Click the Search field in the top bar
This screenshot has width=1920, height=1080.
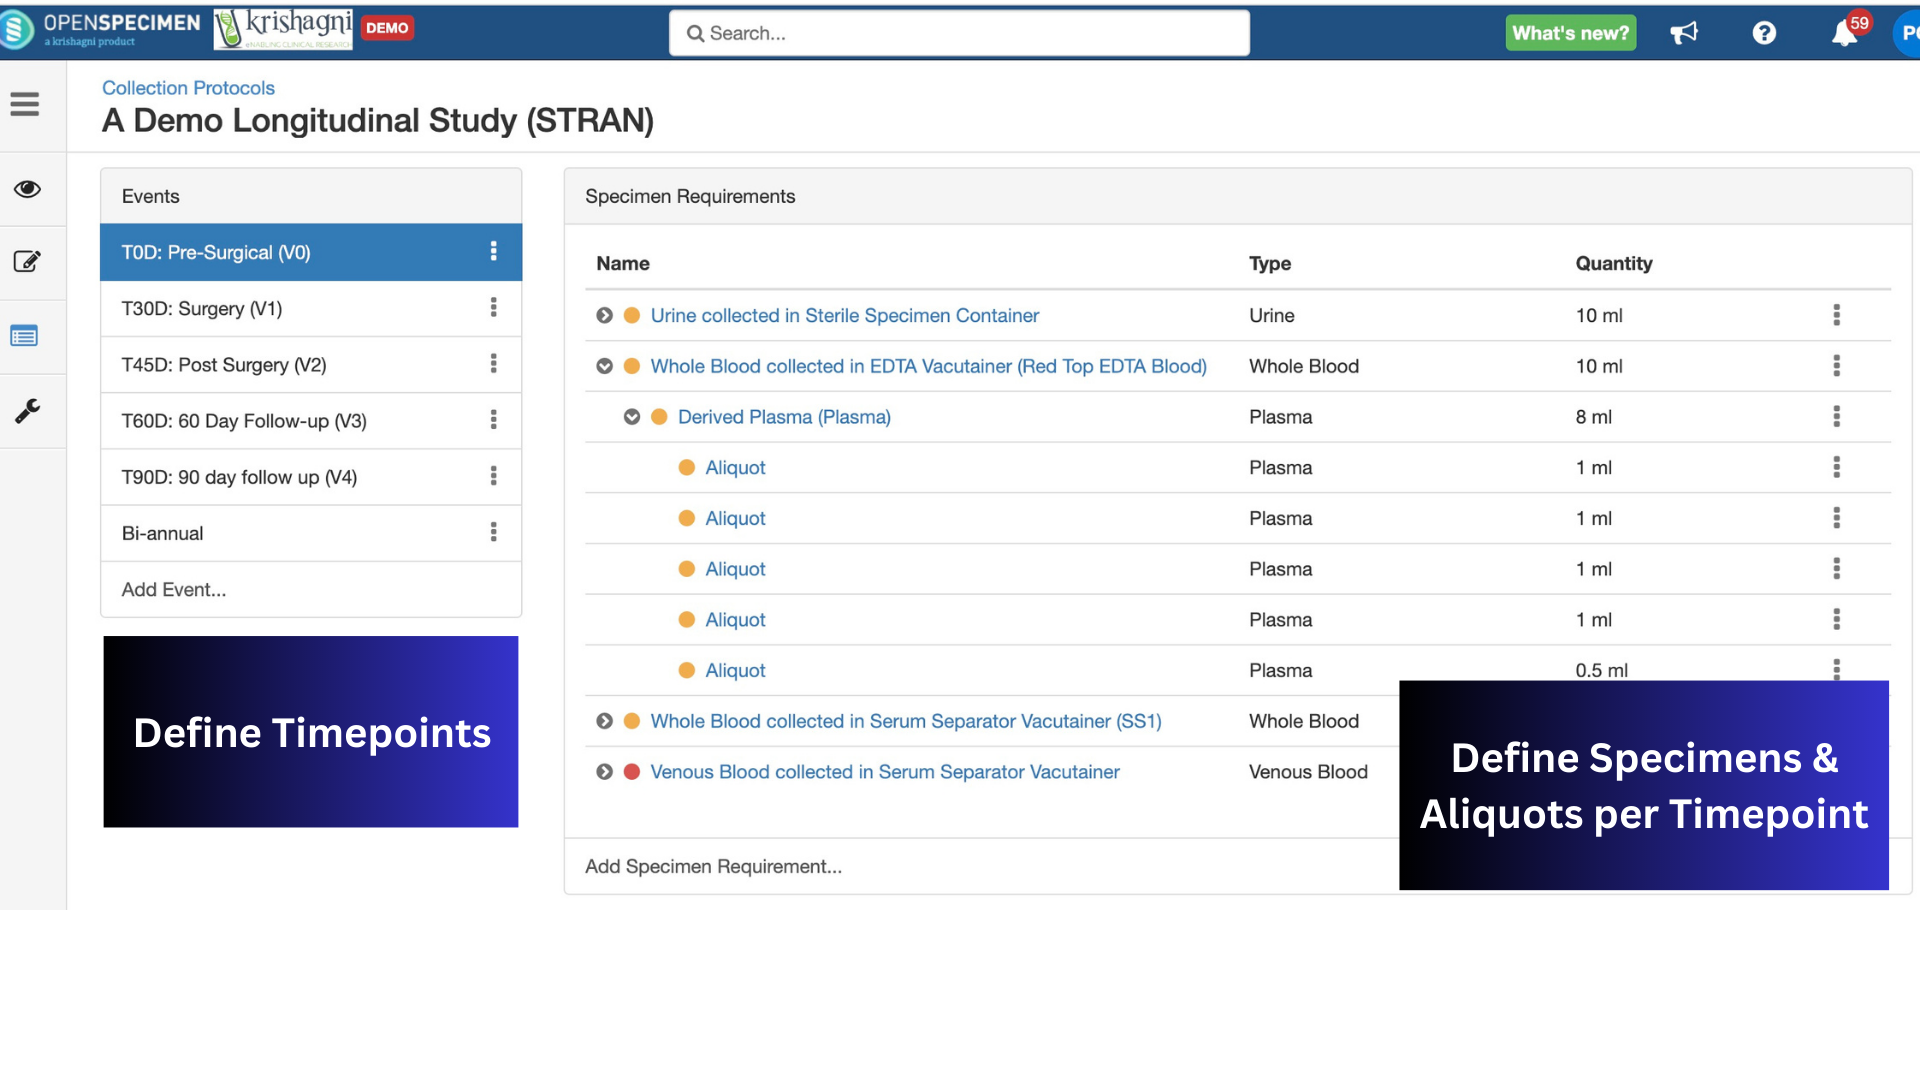[x=959, y=33]
